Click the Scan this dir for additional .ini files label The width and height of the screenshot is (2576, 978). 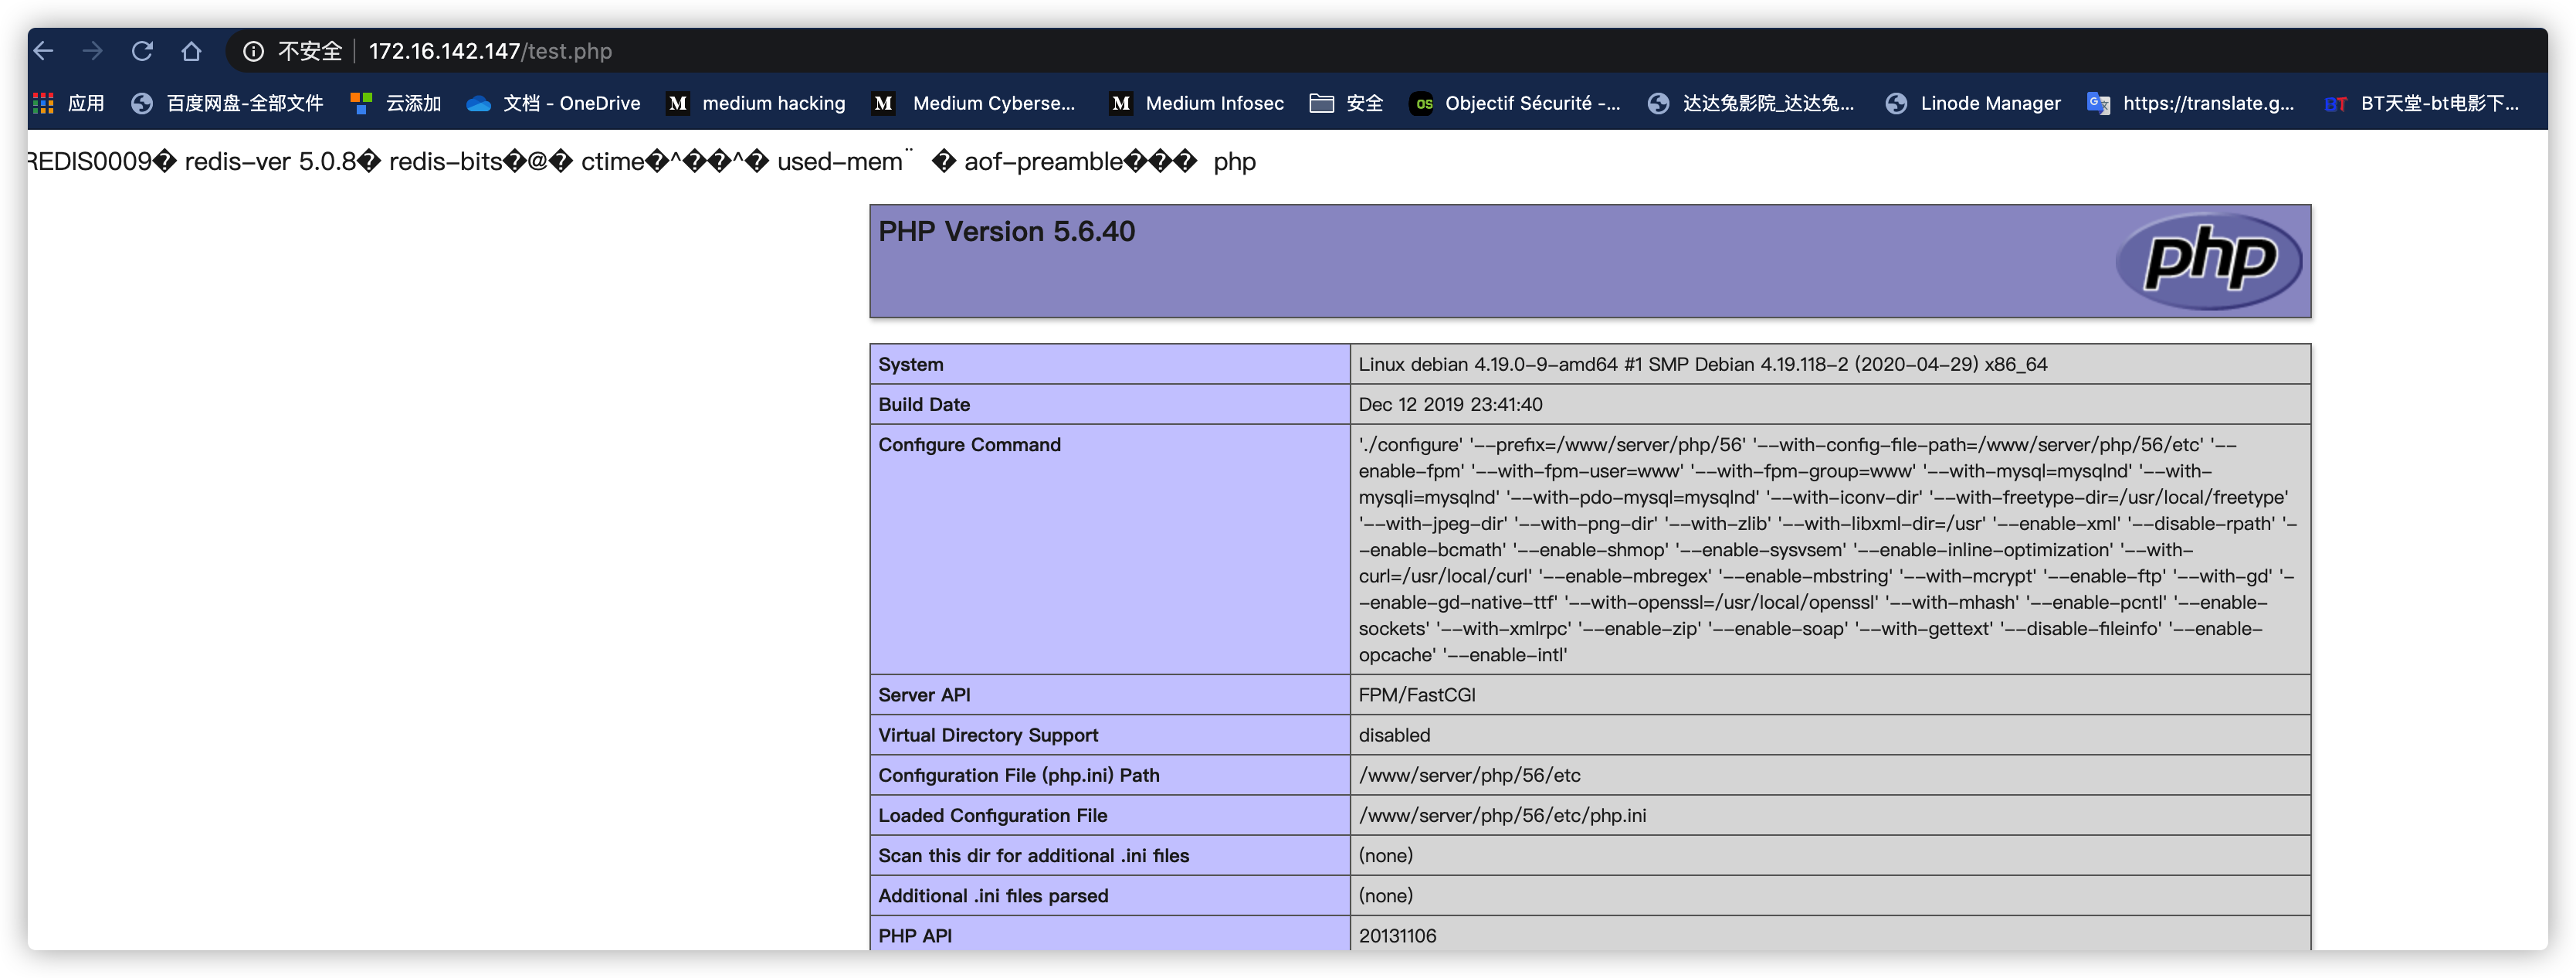coord(1033,855)
